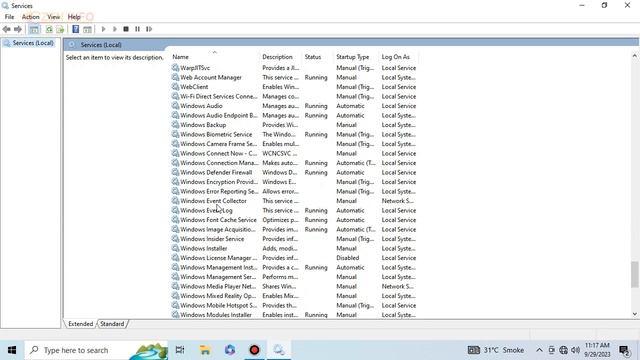Viewport: 640px width, 360px height.
Task: Click the Start Service play icon
Action: pos(103,29)
